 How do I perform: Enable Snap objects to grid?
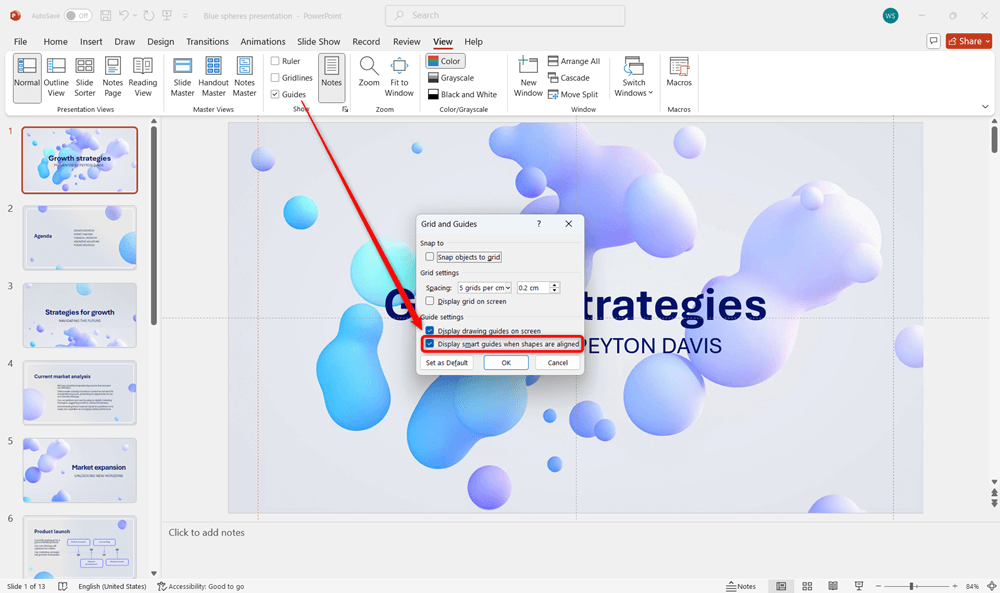(430, 256)
